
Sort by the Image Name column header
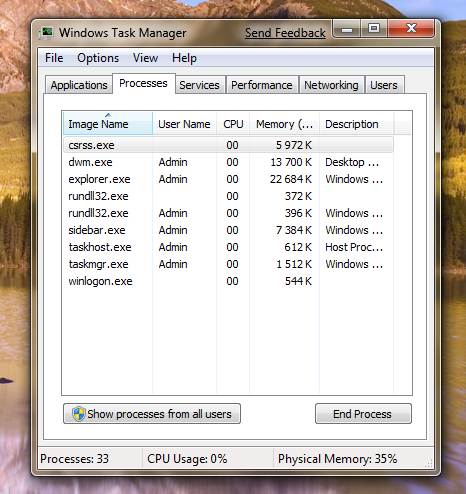click(108, 124)
